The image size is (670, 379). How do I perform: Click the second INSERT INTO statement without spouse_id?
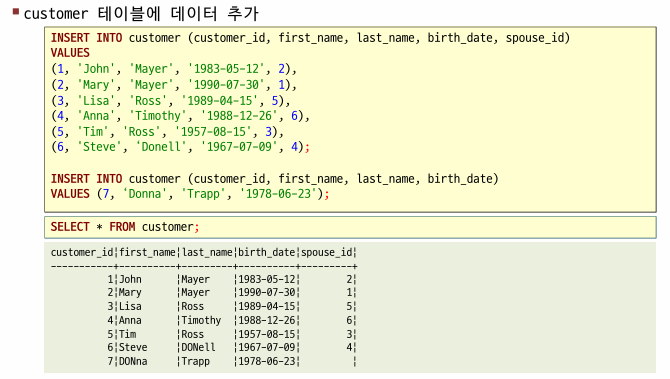[275, 179]
